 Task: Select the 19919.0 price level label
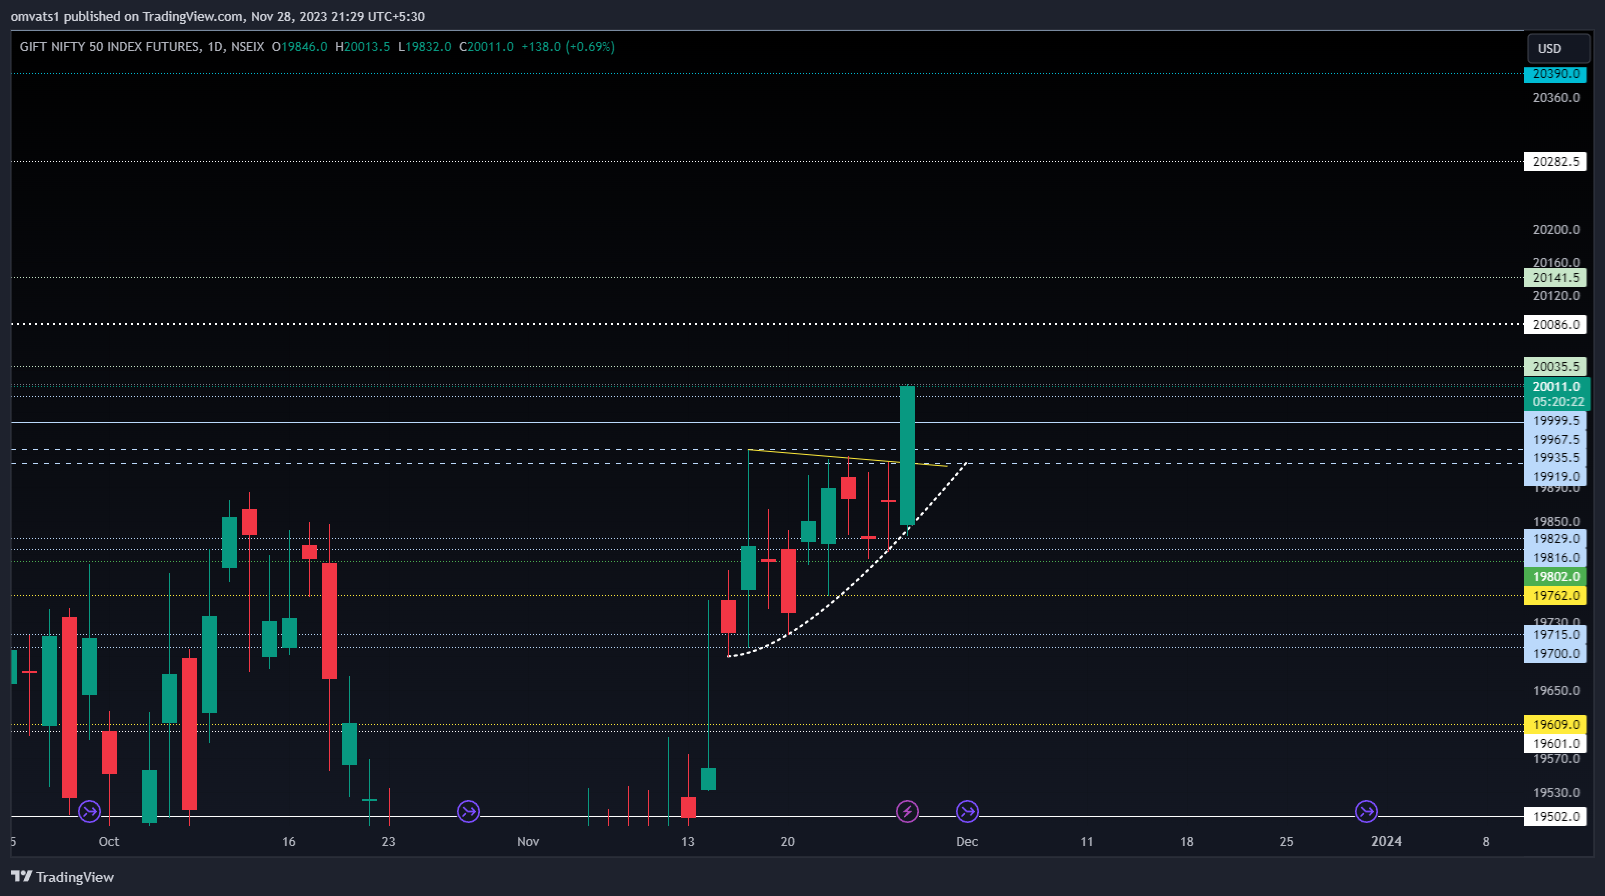click(1555, 477)
